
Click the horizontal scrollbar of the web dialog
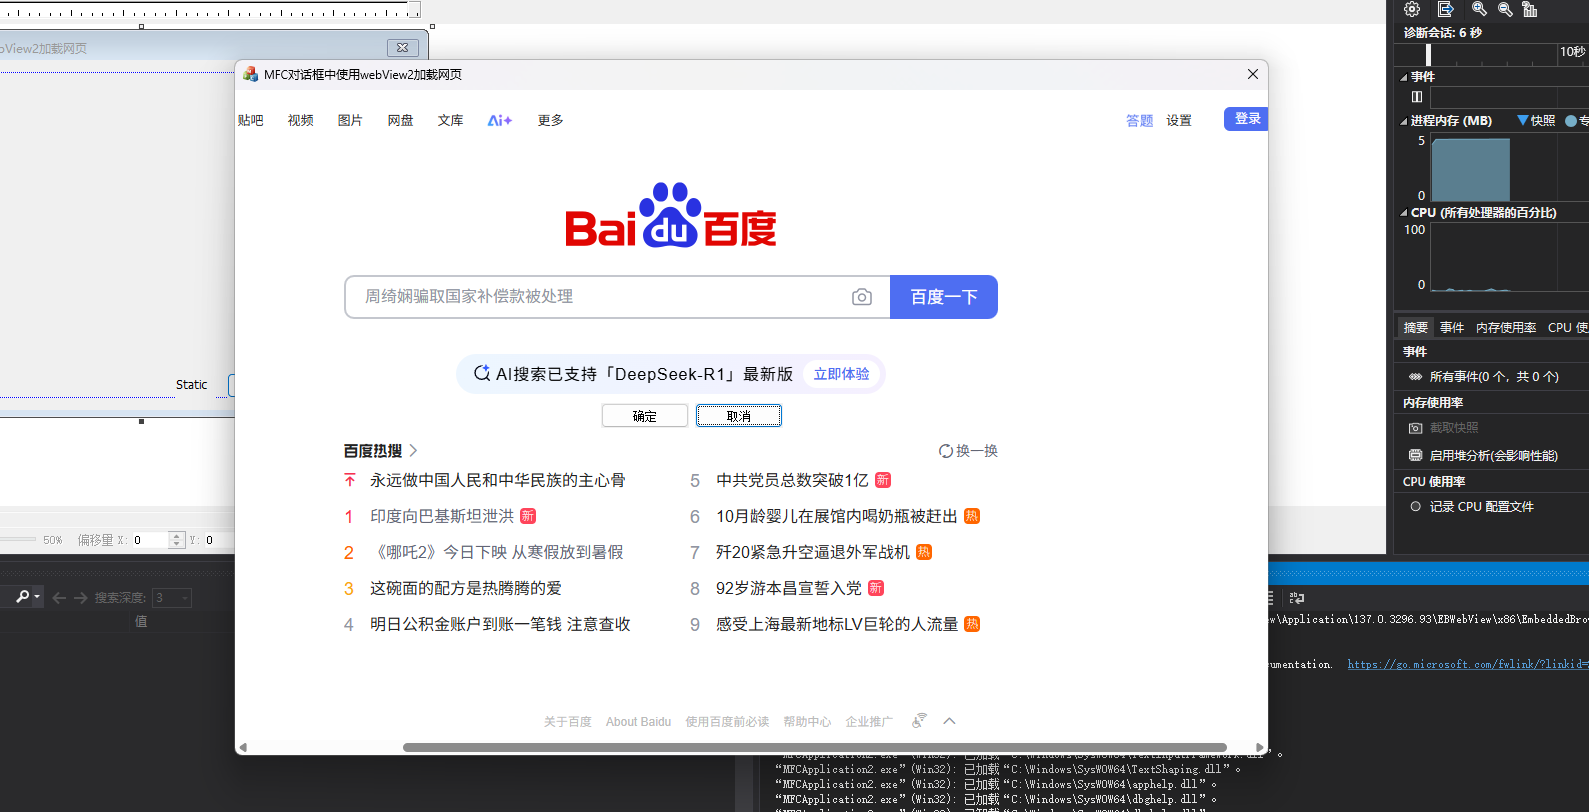(x=814, y=747)
